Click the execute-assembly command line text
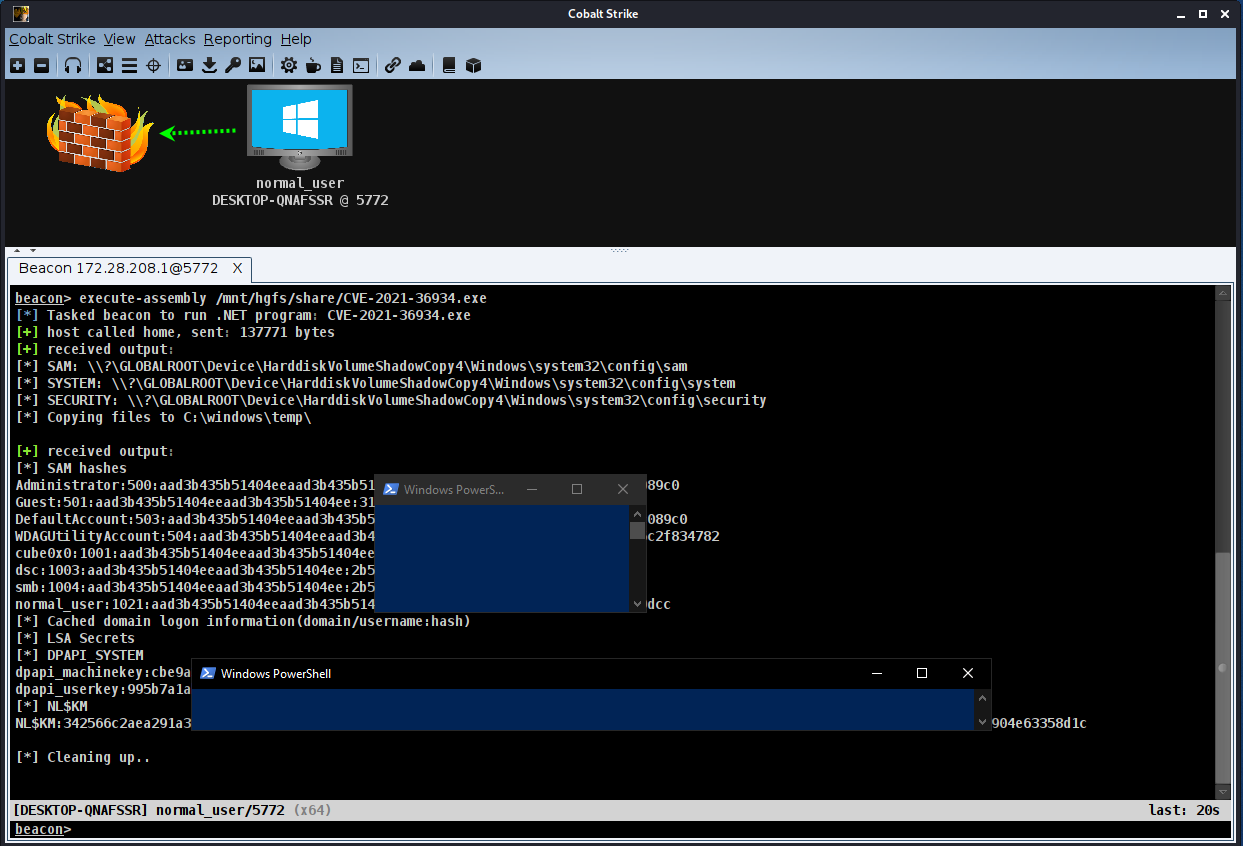The image size is (1243, 846). tap(283, 298)
